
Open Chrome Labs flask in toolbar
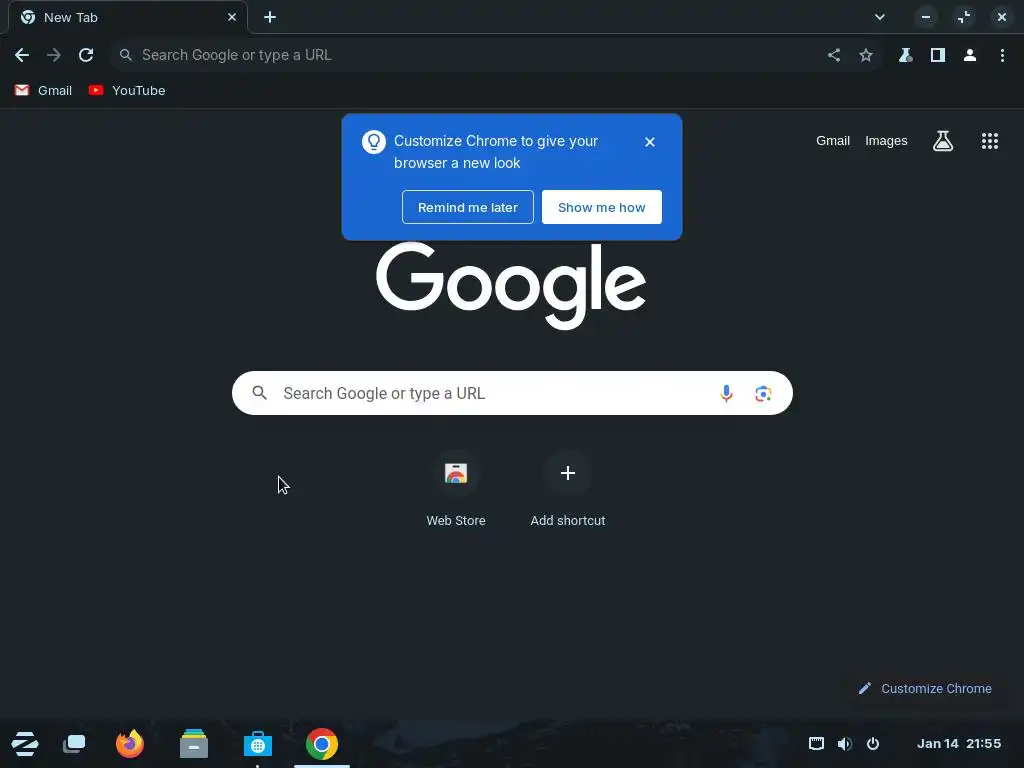pyautogui.click(x=905, y=55)
